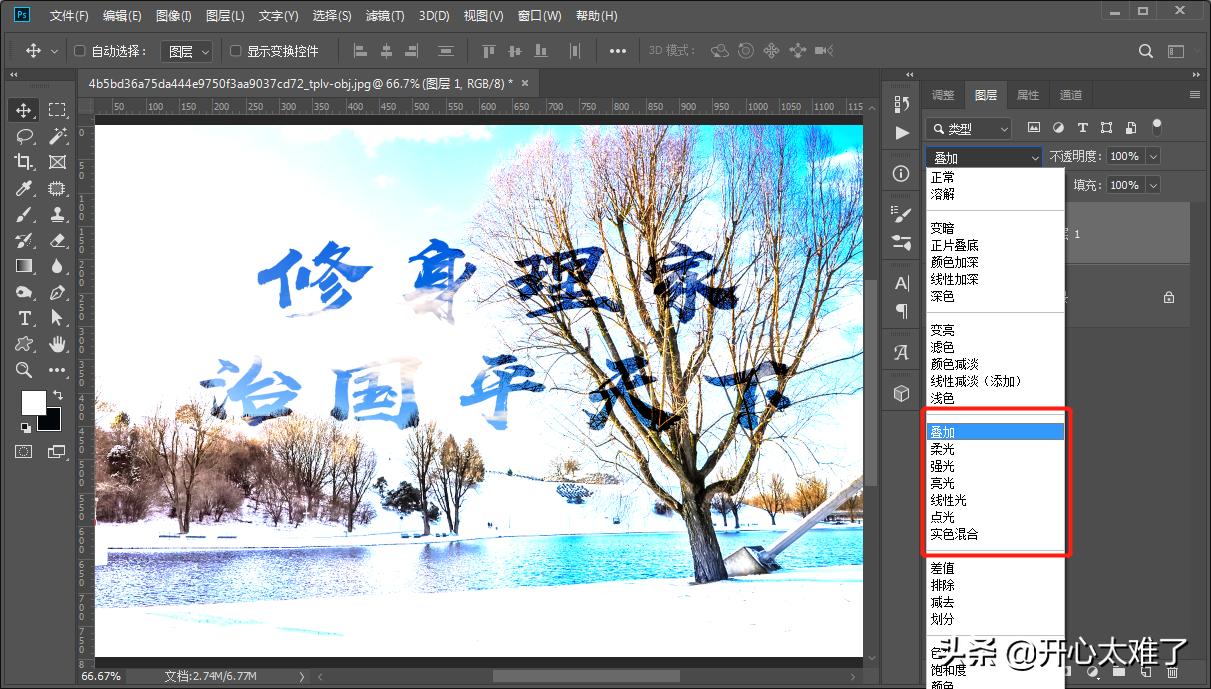Enable the 自动选择 checkbox
This screenshot has height=689, width=1211.
click(x=81, y=51)
